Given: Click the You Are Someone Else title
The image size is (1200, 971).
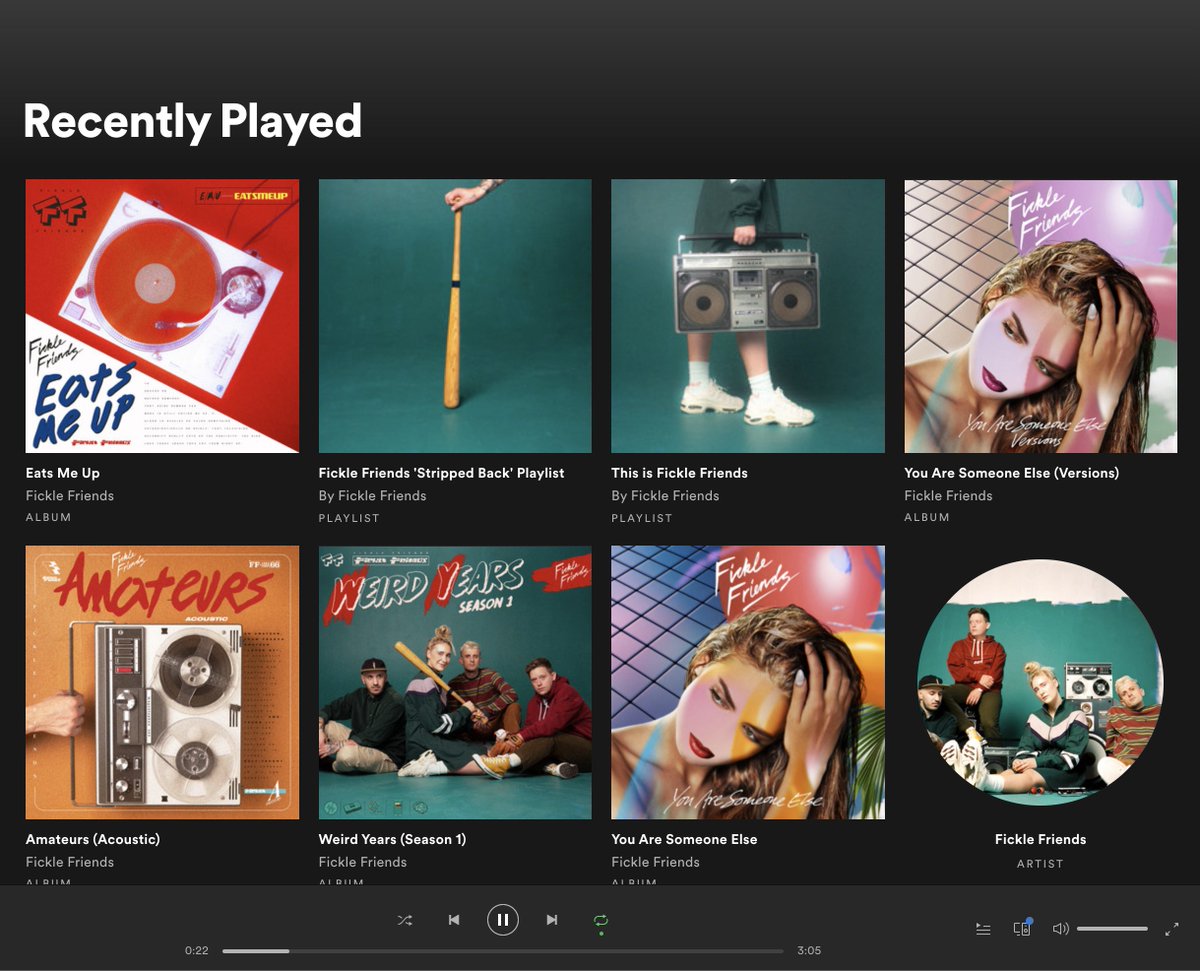Looking at the screenshot, I should (685, 839).
